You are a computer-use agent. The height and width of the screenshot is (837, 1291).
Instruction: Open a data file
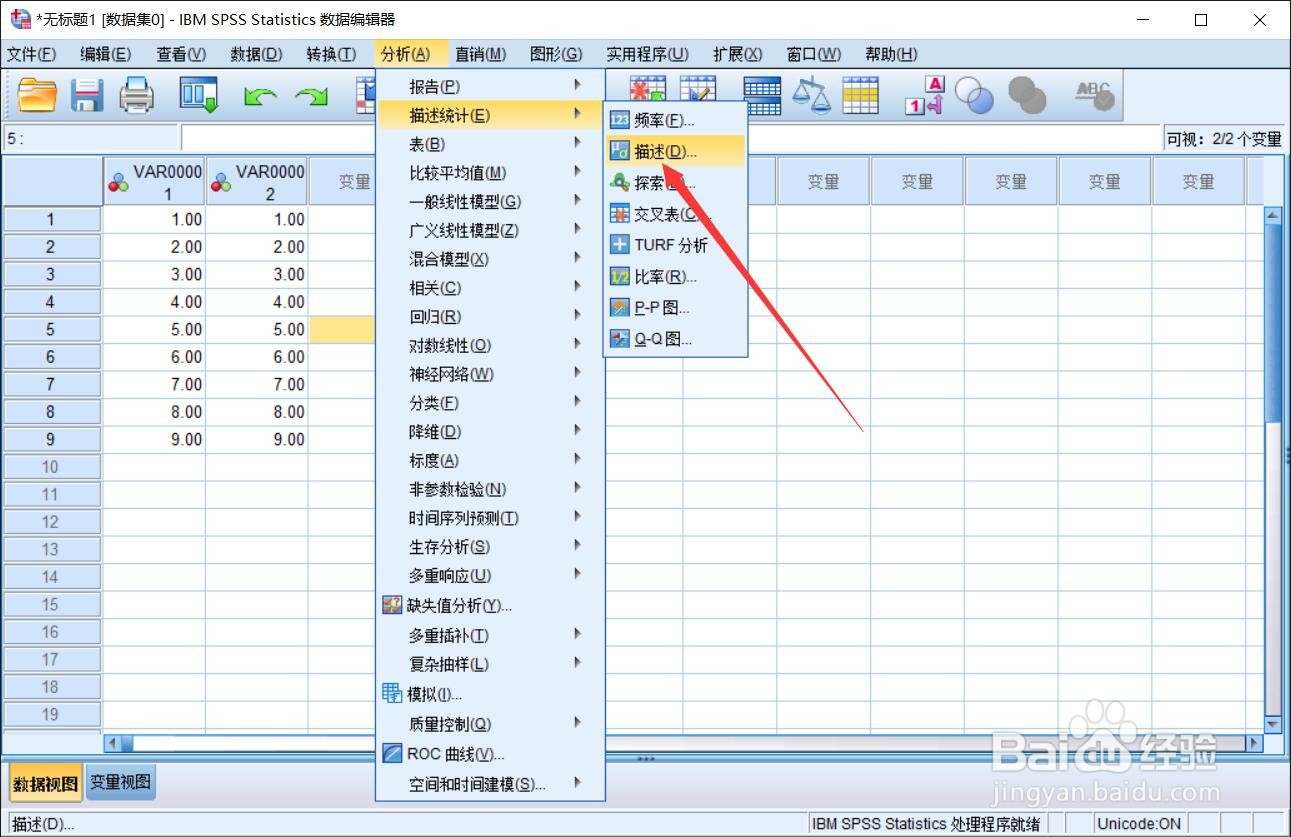[x=37, y=94]
